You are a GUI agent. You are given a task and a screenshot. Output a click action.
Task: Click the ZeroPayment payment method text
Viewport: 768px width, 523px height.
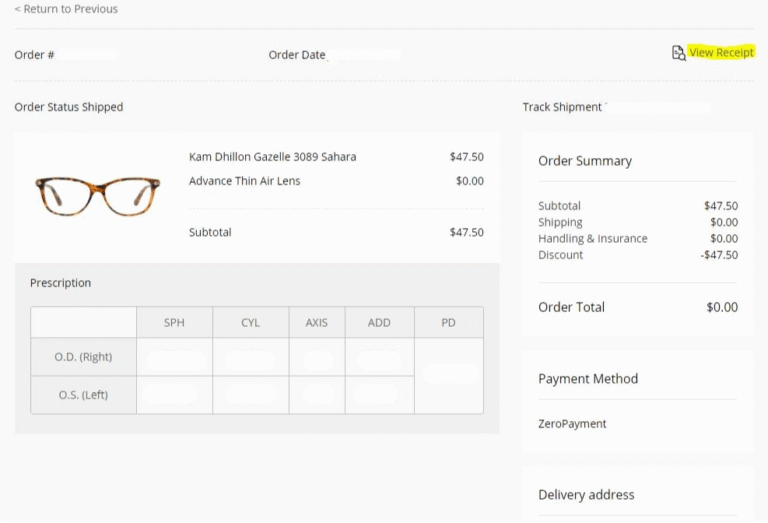572,424
